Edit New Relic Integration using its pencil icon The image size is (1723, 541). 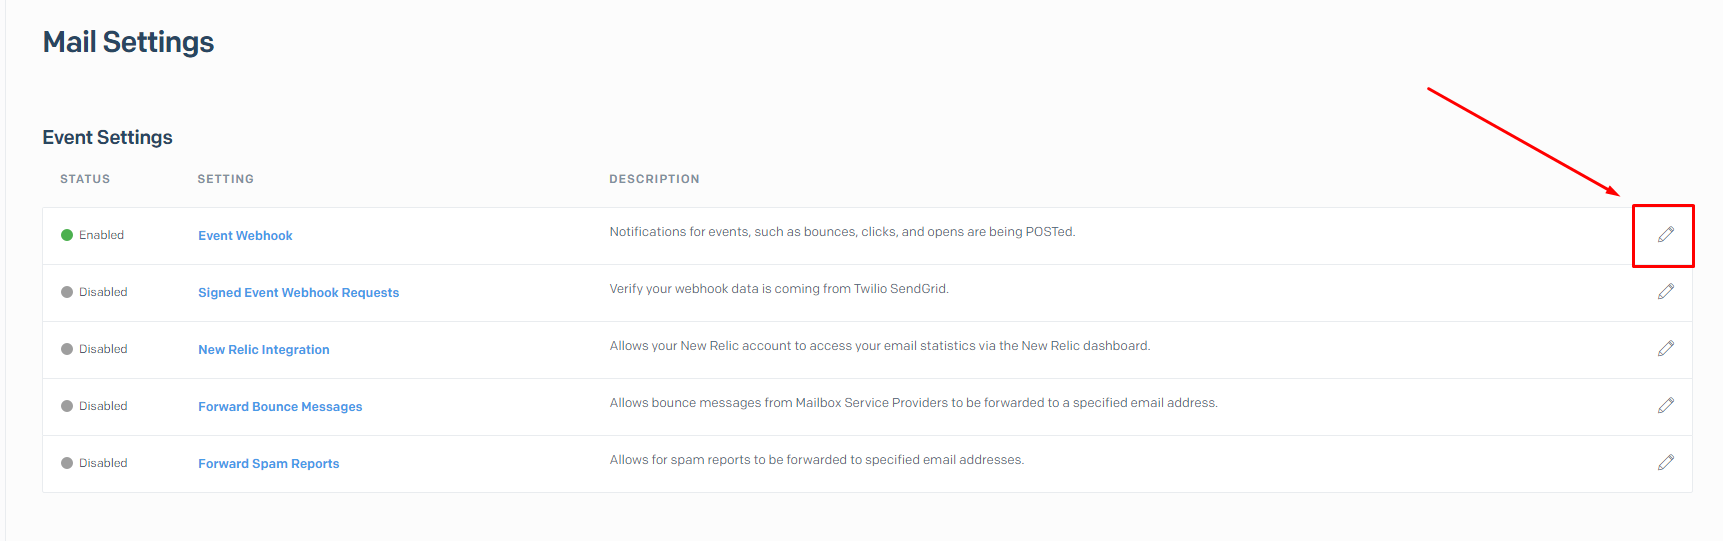coord(1665,348)
